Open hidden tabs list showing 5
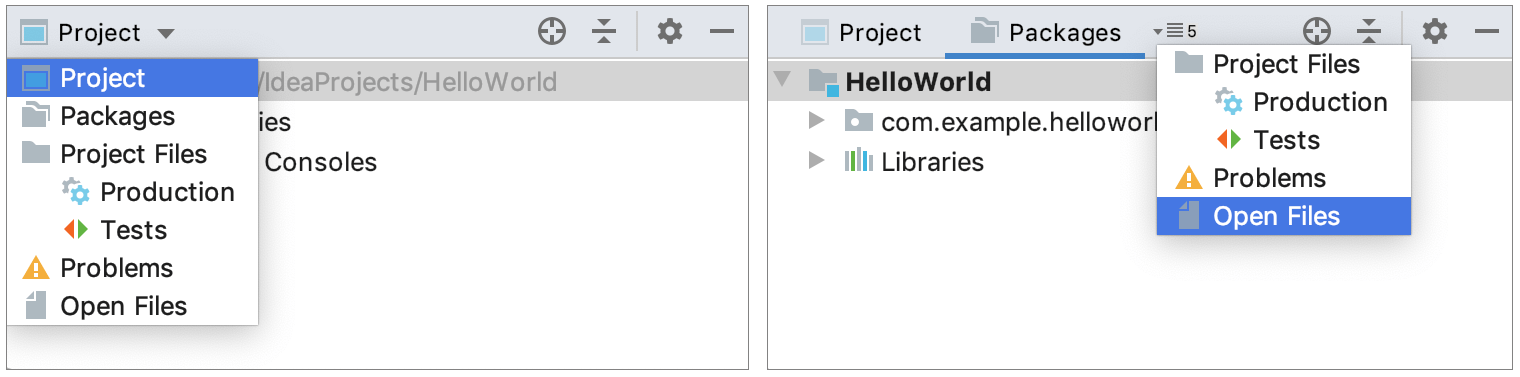Screen dimensions: 1520x377 (x=1174, y=32)
